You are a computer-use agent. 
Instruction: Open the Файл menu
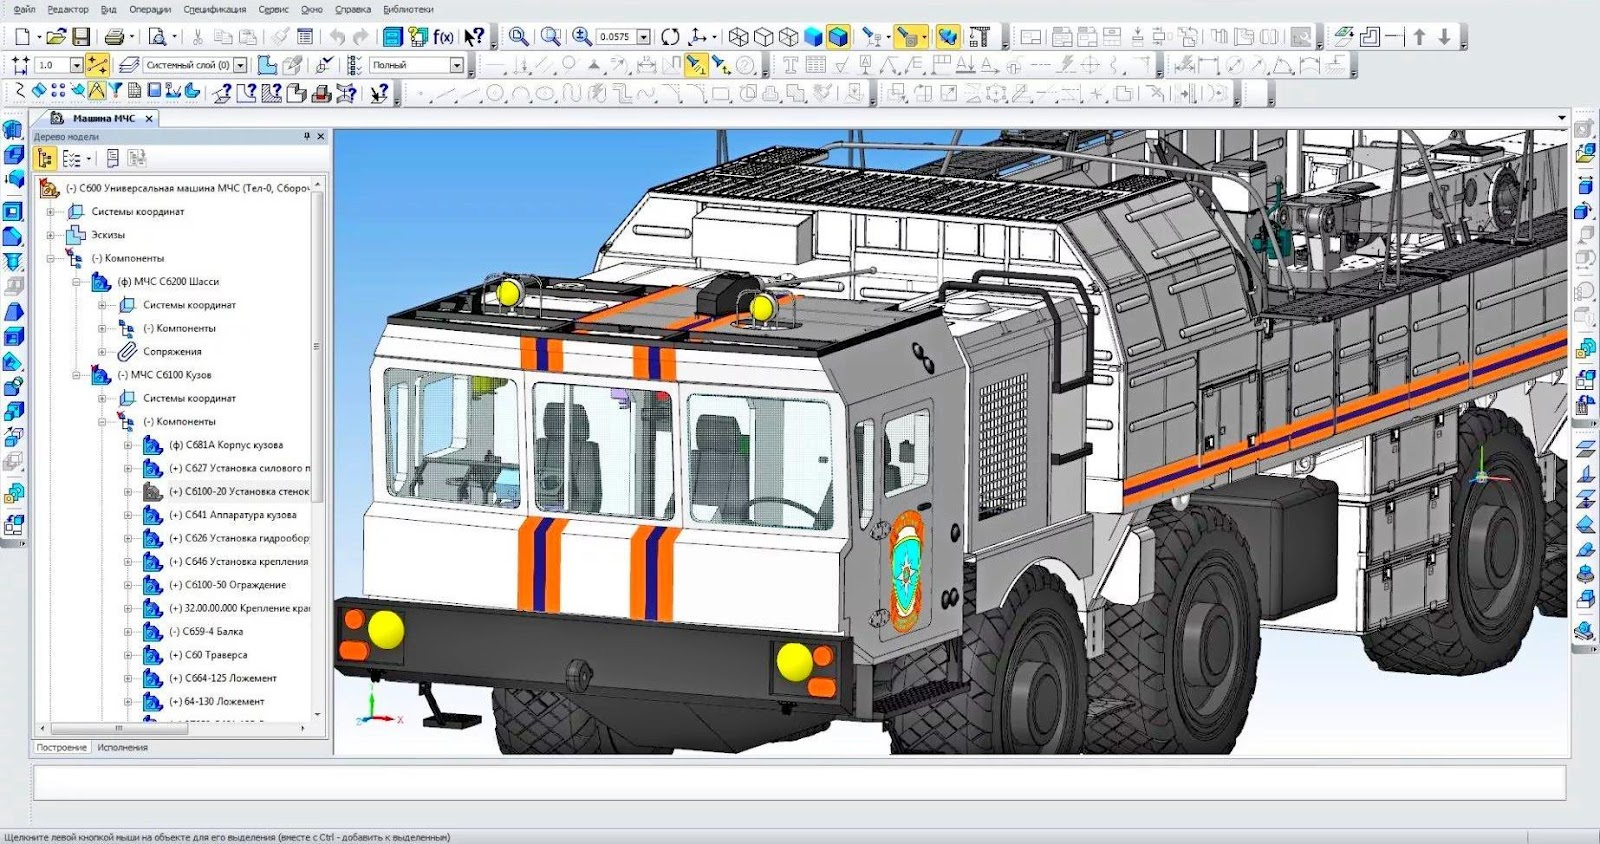tap(23, 9)
